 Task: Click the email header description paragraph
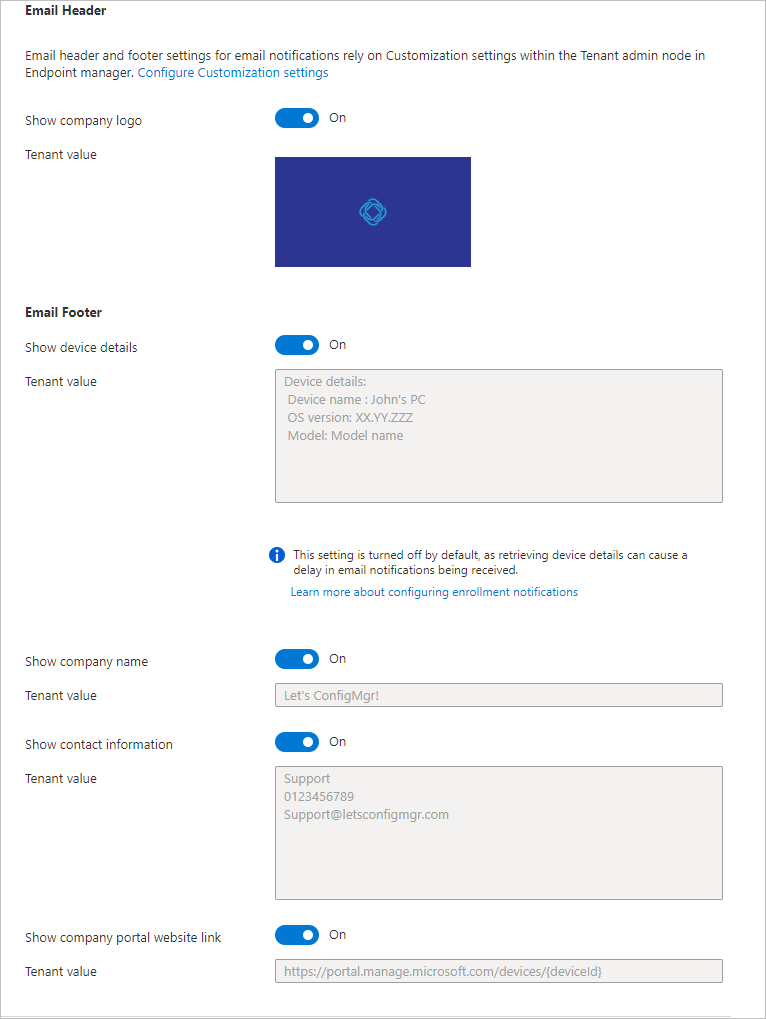[x=365, y=64]
